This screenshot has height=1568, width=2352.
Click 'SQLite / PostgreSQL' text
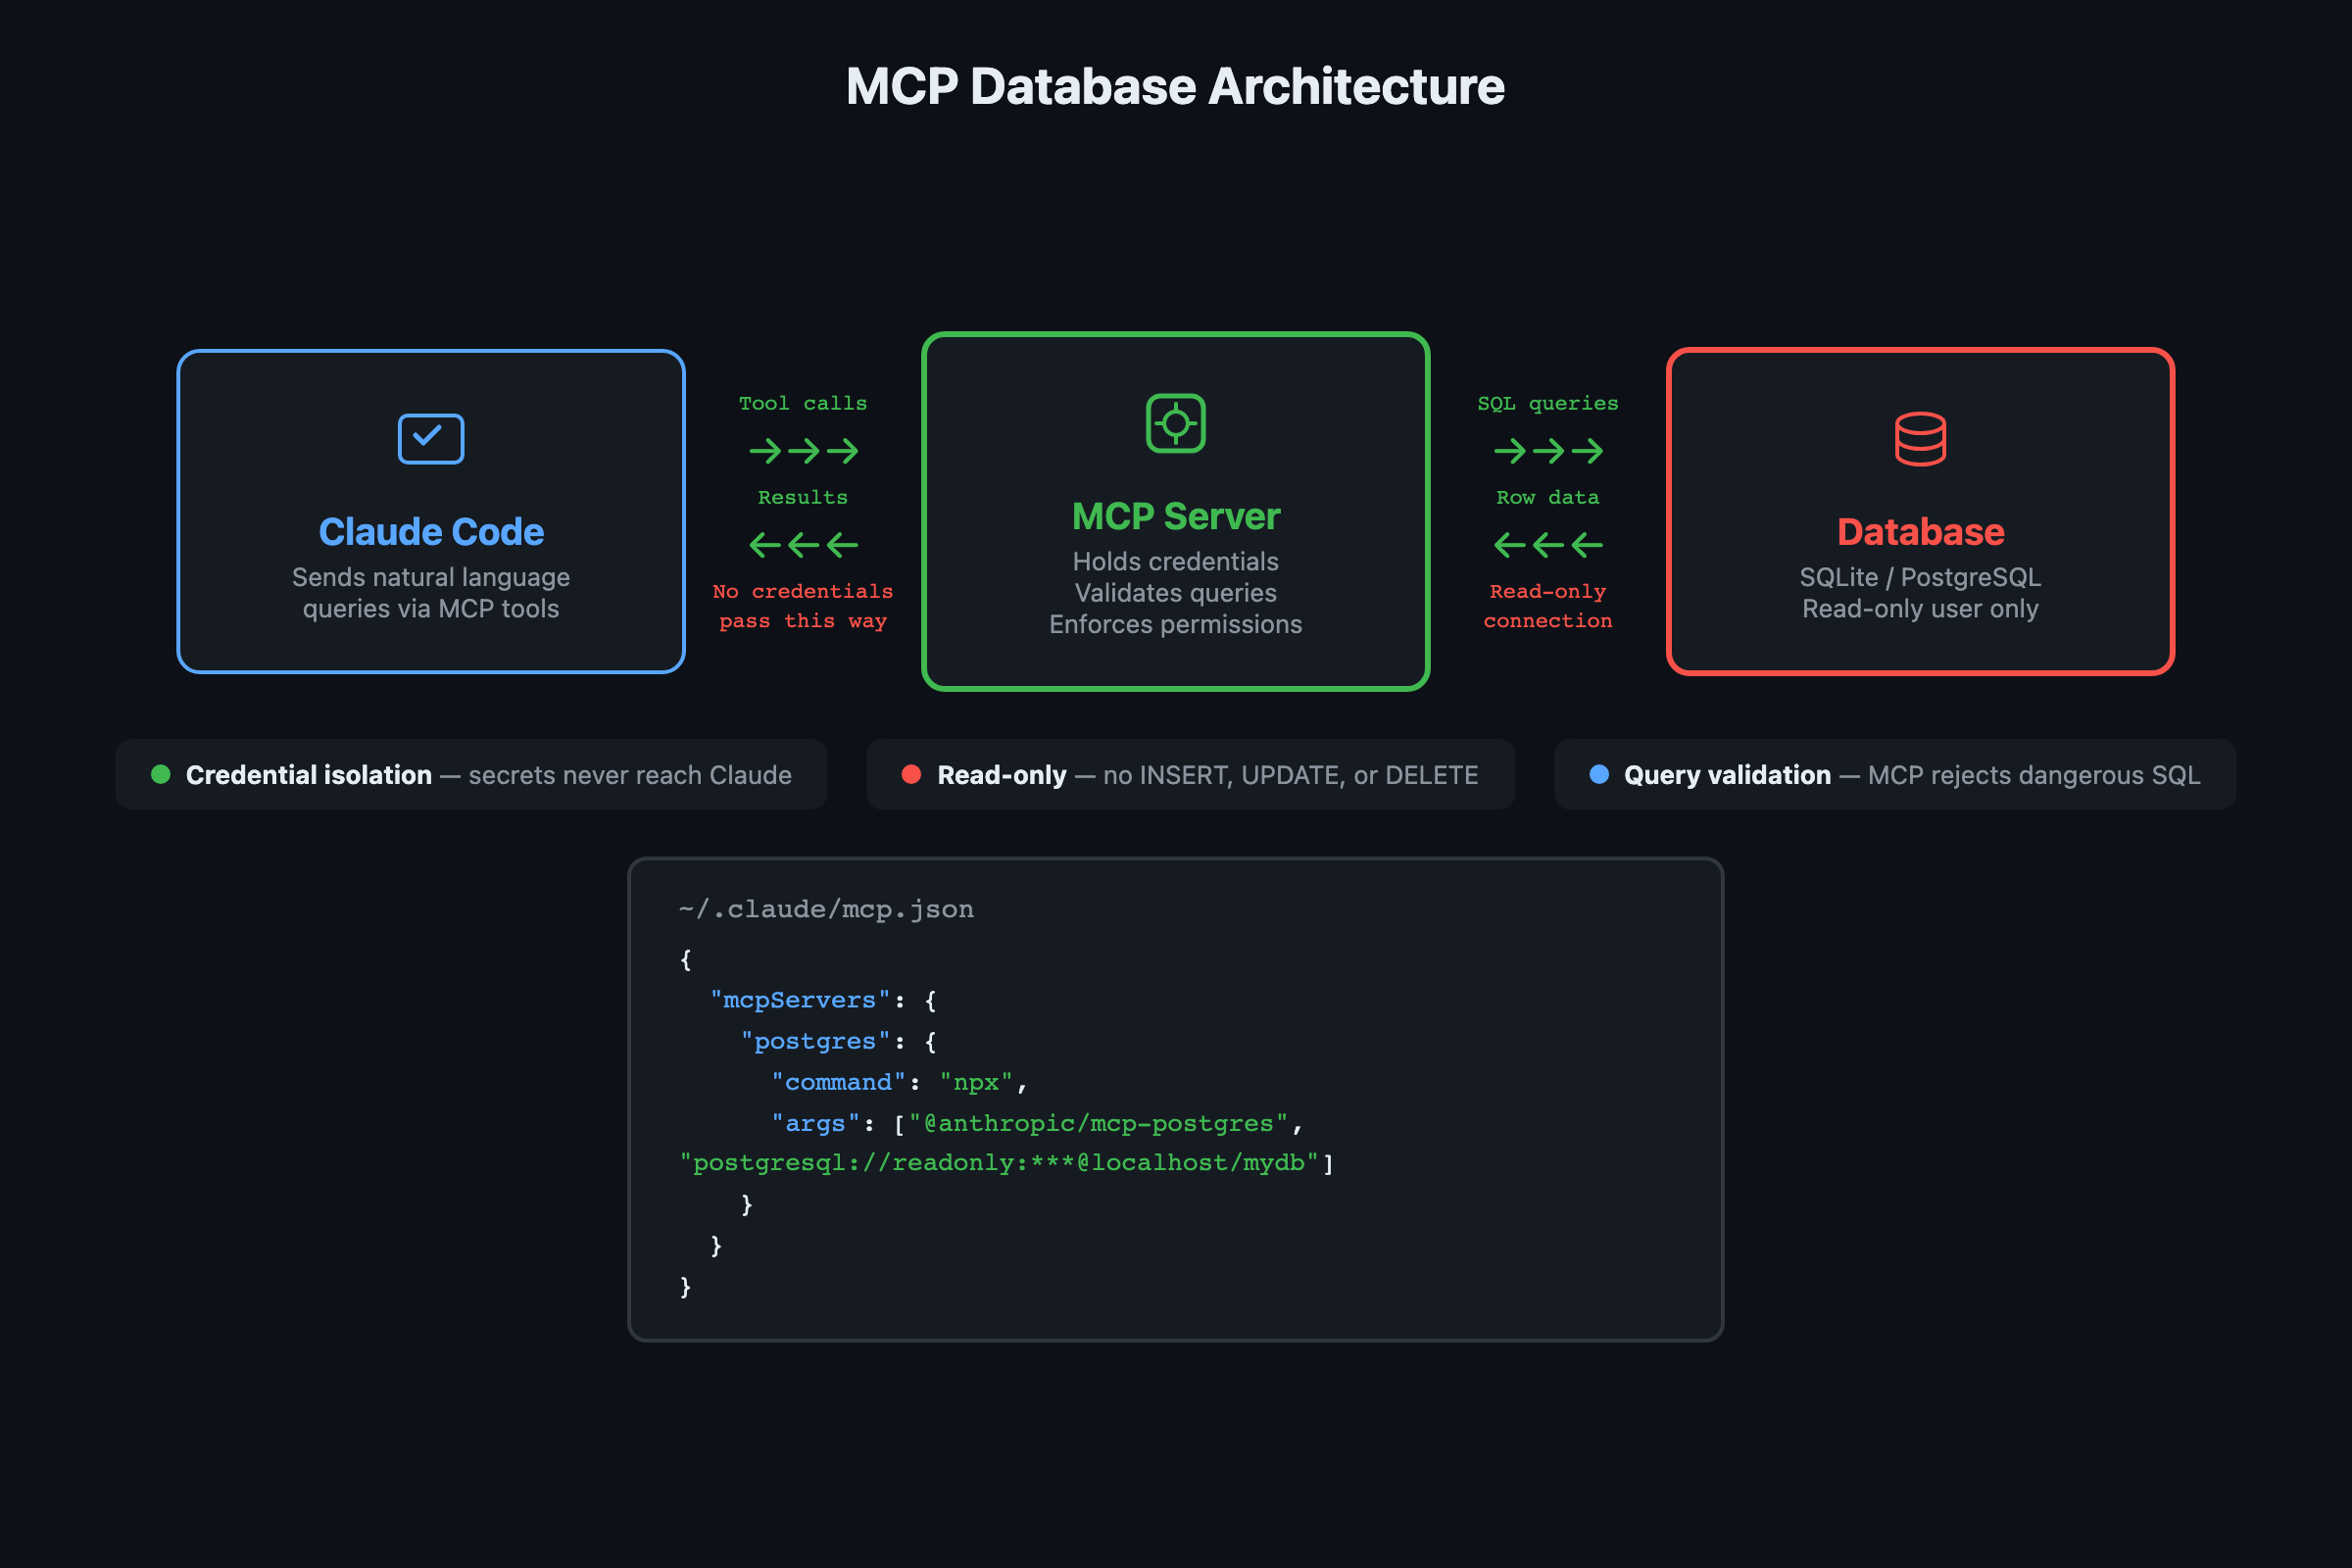[1920, 577]
